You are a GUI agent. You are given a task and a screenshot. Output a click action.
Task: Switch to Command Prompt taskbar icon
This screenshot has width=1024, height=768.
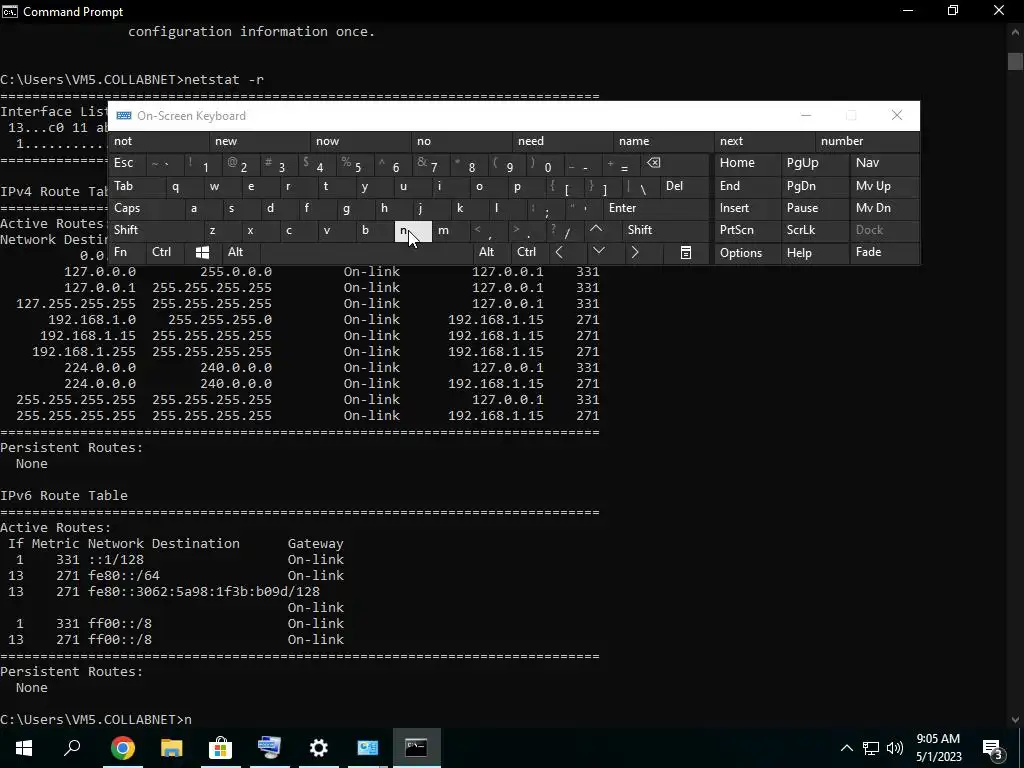coord(417,747)
